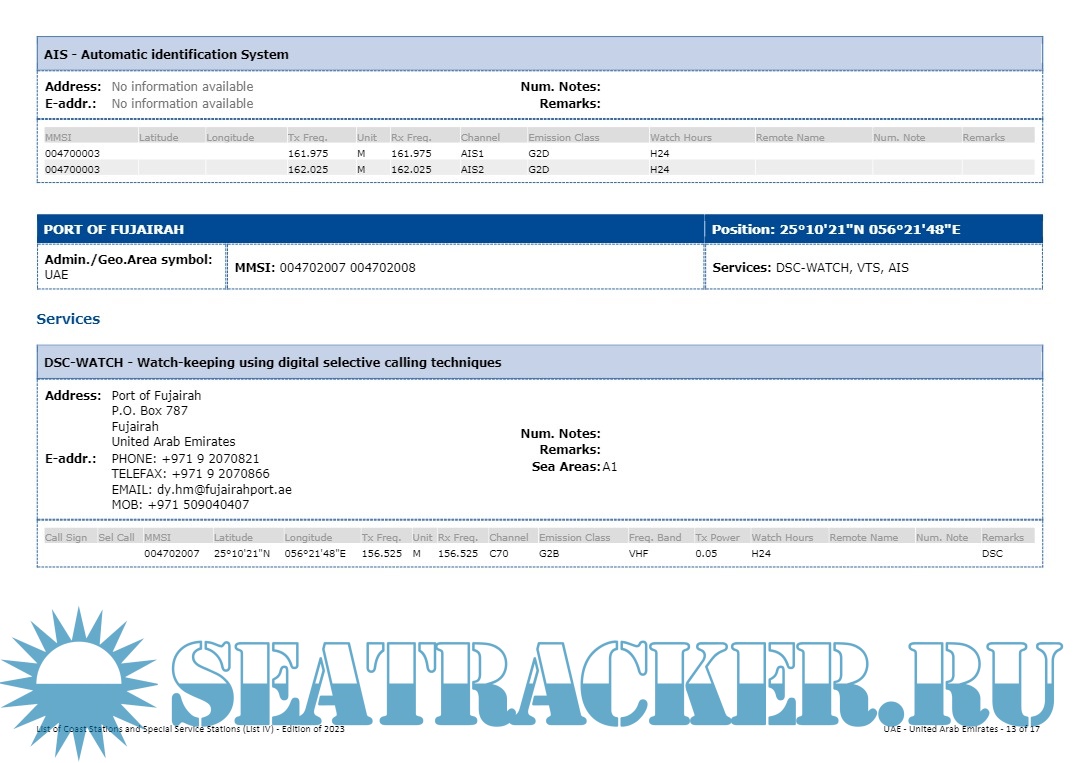Click the Sea Areas A1 value
This screenshot has width=1080, height=763.
click(x=609, y=466)
